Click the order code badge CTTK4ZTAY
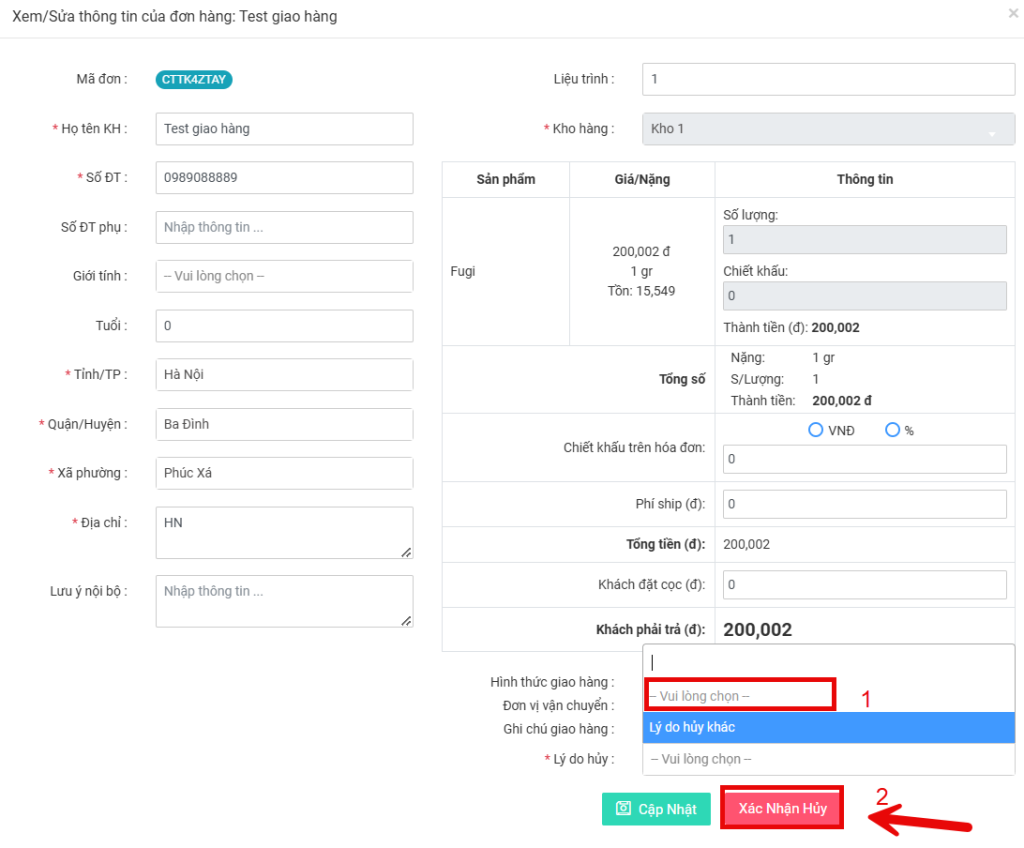Screen dimensions: 1024x848 (x=194, y=79)
